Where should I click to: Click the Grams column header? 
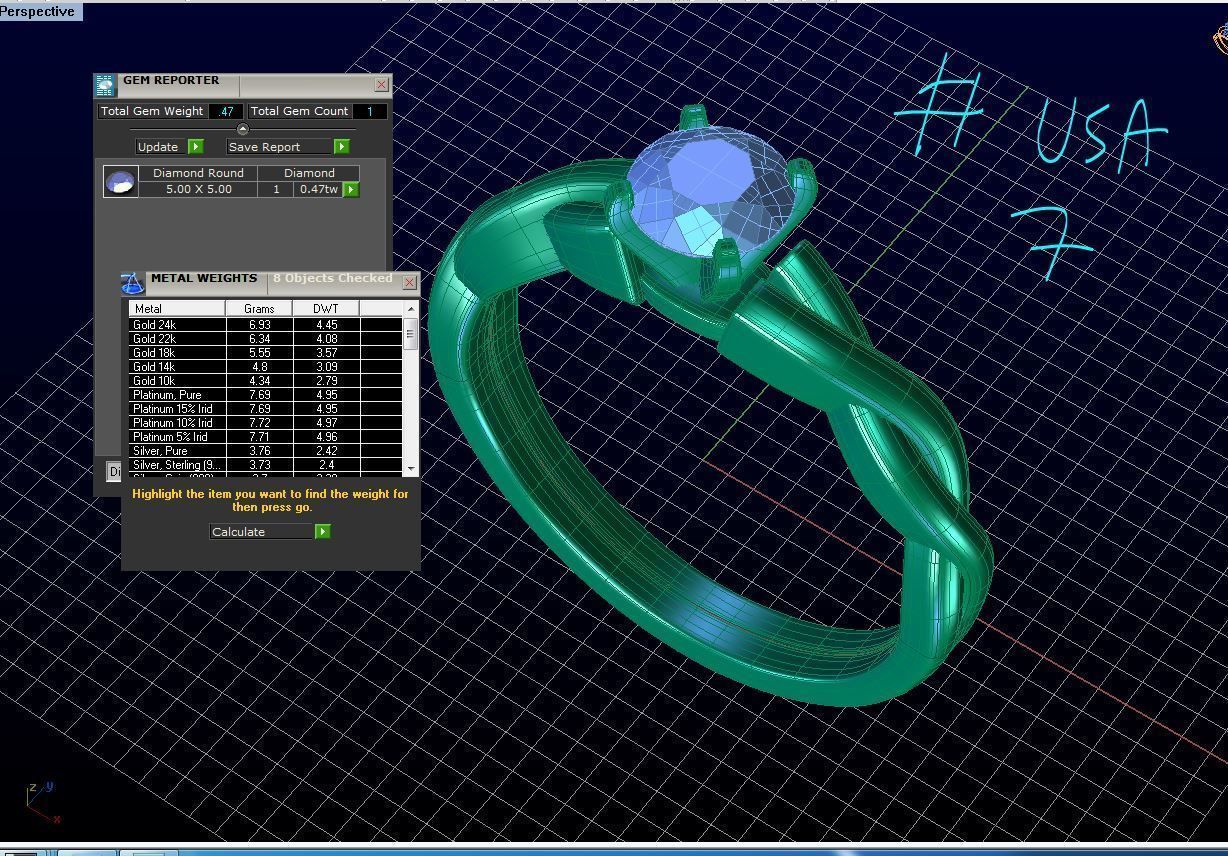click(x=259, y=308)
